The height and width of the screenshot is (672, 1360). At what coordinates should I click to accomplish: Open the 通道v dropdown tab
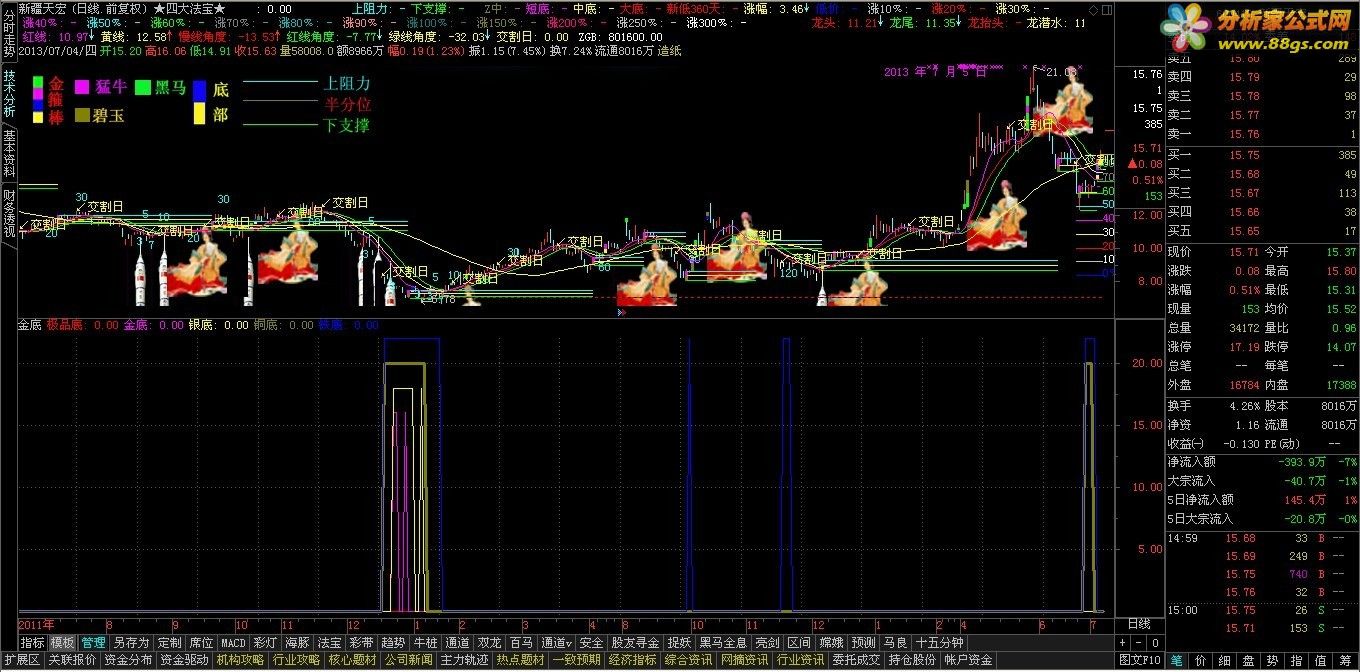(x=557, y=643)
